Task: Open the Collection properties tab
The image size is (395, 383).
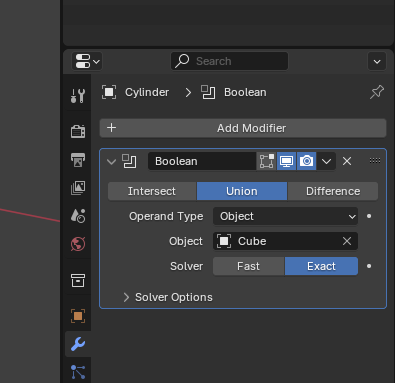Action: [78, 280]
